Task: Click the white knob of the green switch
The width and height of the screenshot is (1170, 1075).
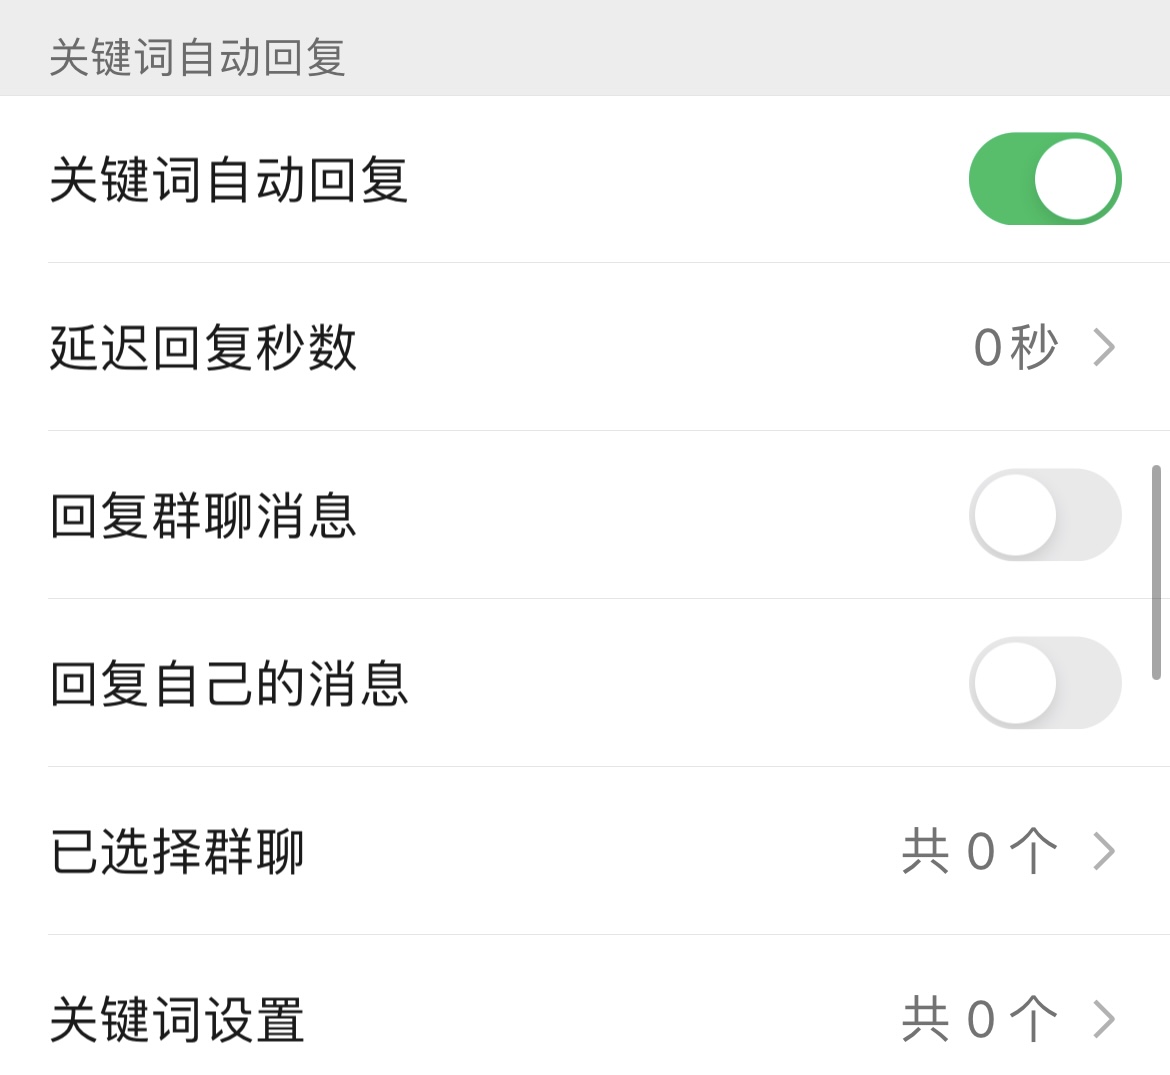Action: (1075, 179)
